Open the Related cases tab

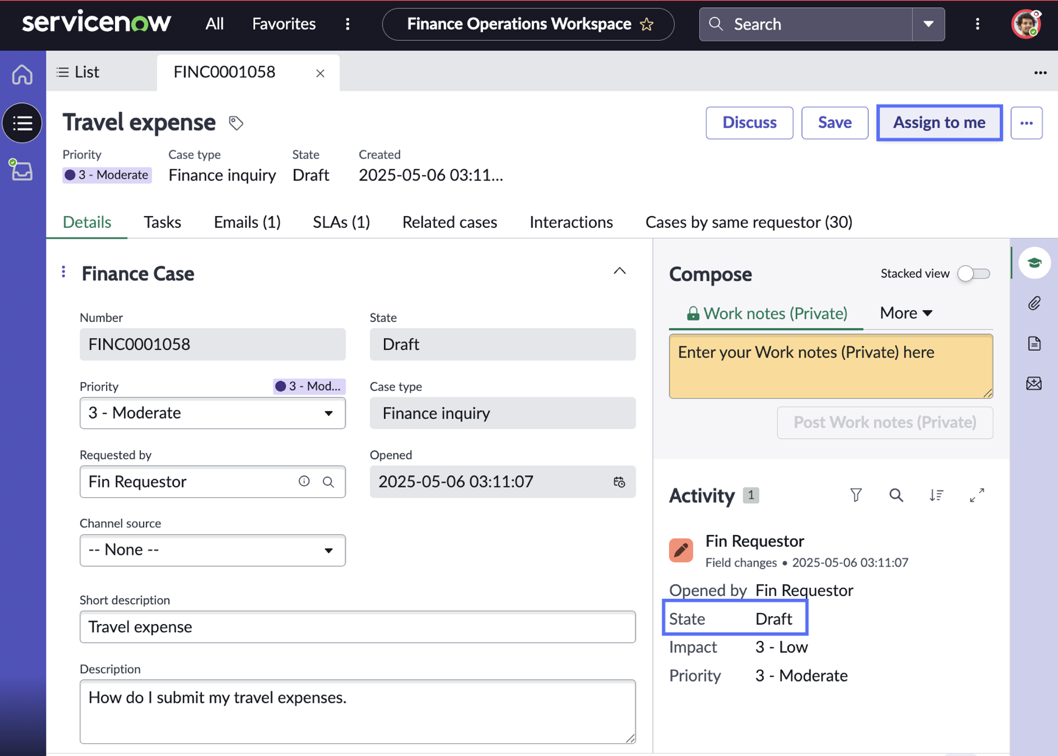(450, 222)
